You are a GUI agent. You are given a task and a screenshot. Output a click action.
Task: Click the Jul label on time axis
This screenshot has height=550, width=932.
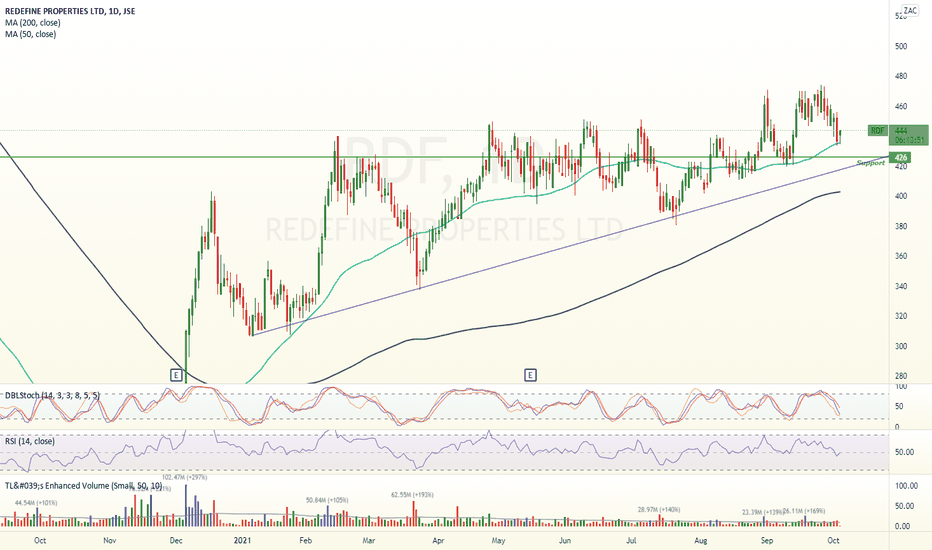pyautogui.click(x=632, y=540)
